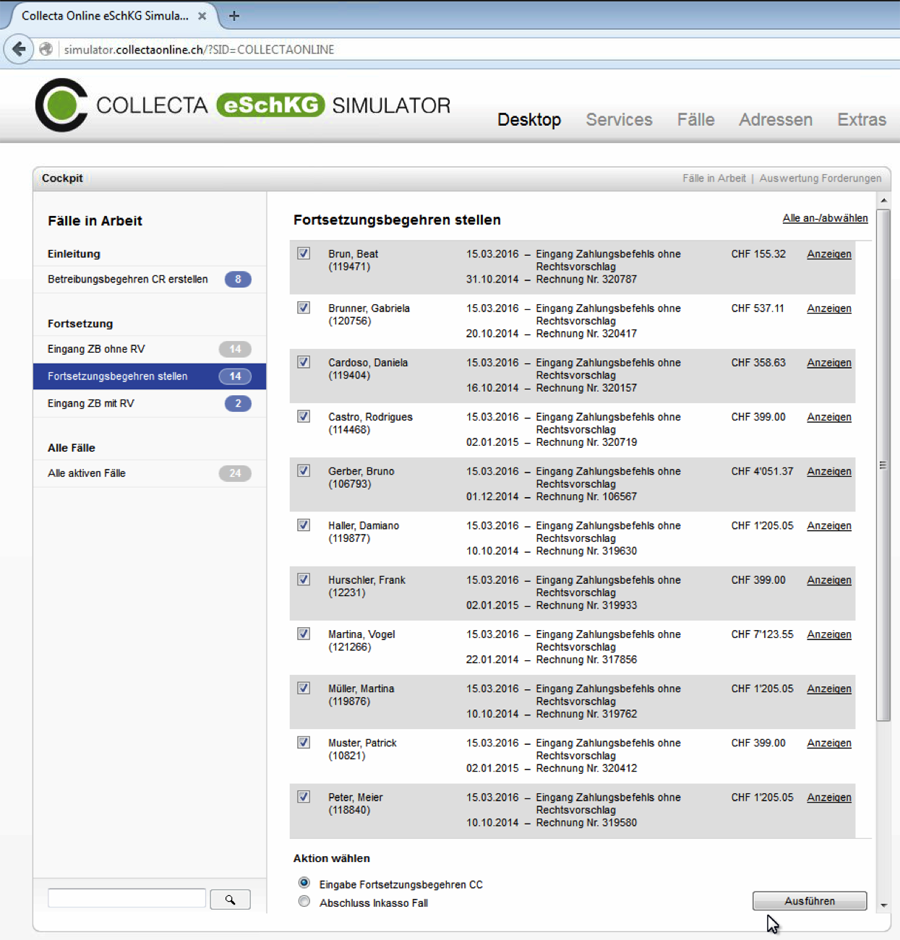This screenshot has width=900, height=940.
Task: Click badge 2 next to Eingang ZB mit RV
Action: [238, 403]
